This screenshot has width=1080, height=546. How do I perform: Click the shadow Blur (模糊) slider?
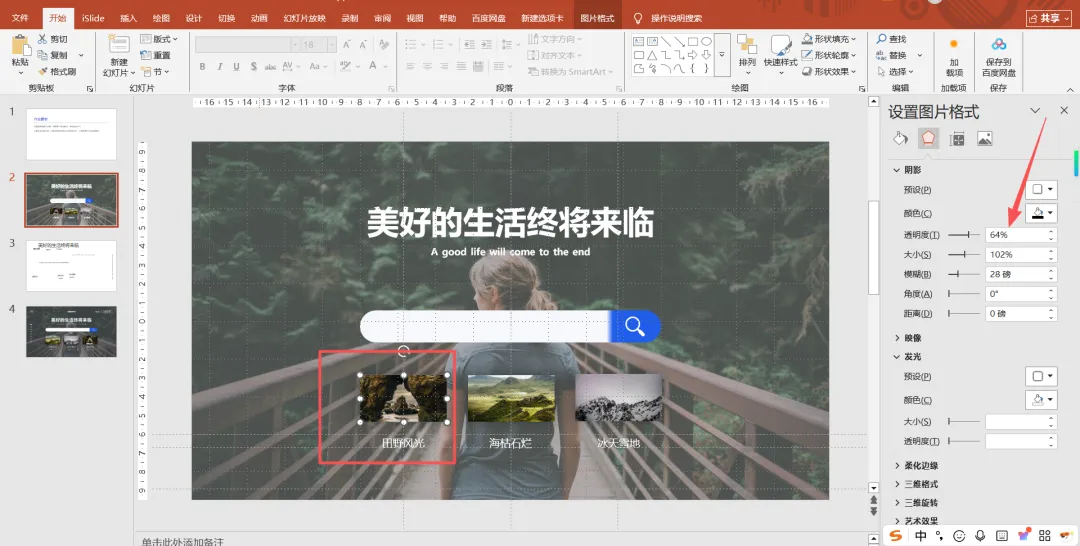(964, 274)
